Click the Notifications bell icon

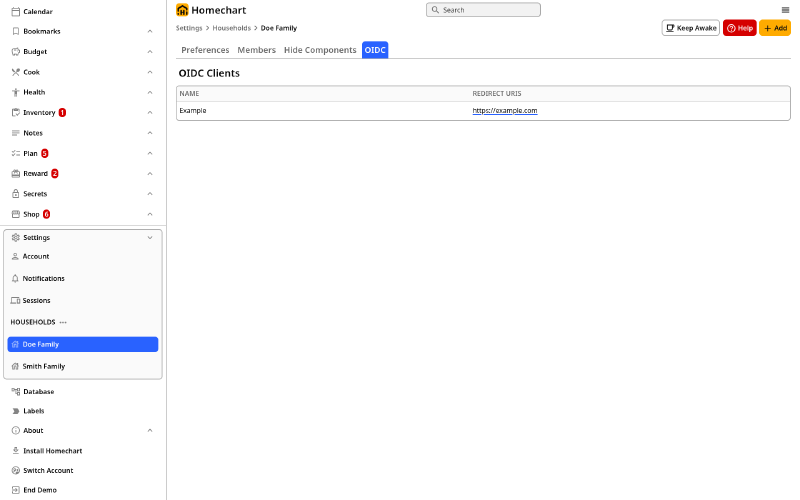[15, 279]
